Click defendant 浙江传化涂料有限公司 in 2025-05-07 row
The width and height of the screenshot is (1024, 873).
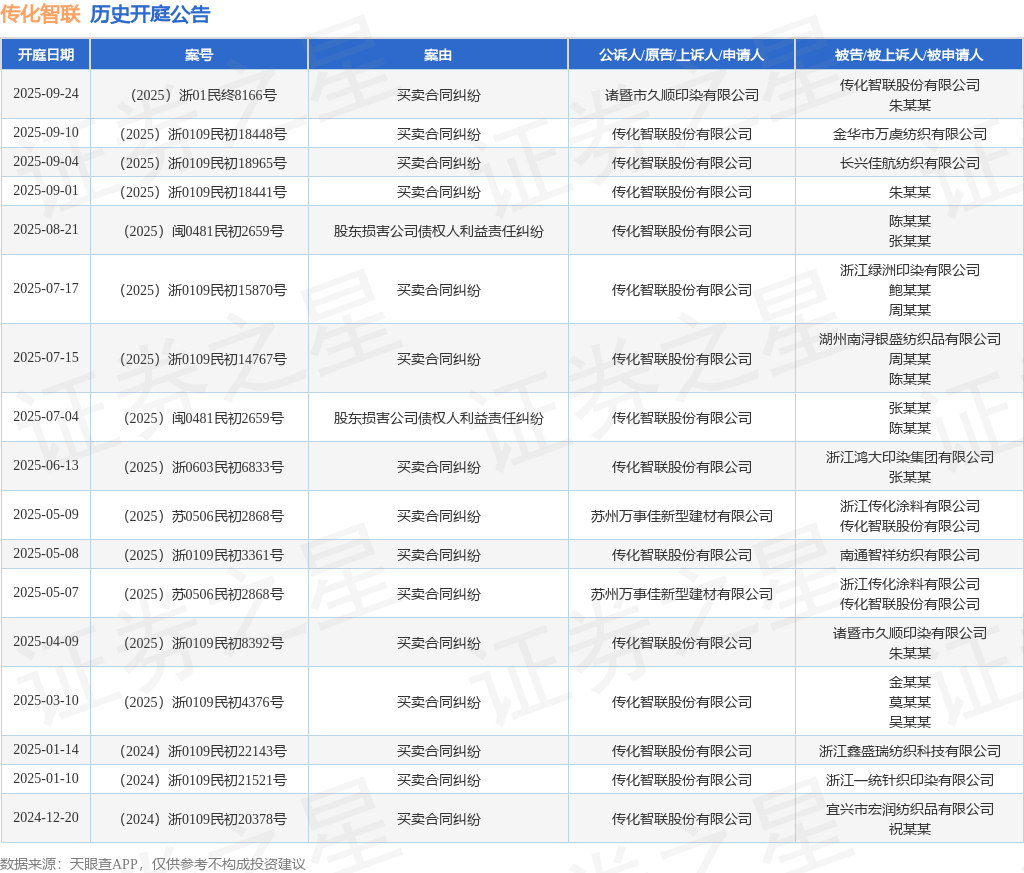910,584
